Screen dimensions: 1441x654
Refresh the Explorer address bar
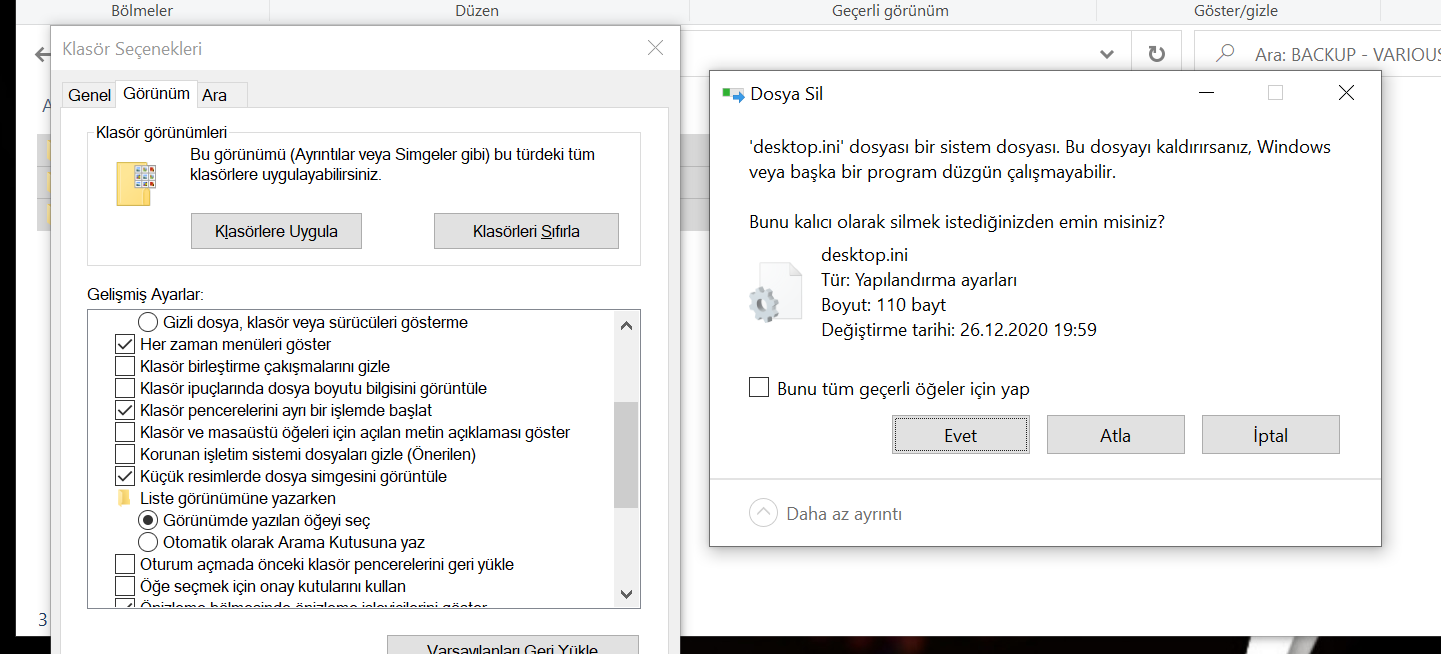[1157, 54]
